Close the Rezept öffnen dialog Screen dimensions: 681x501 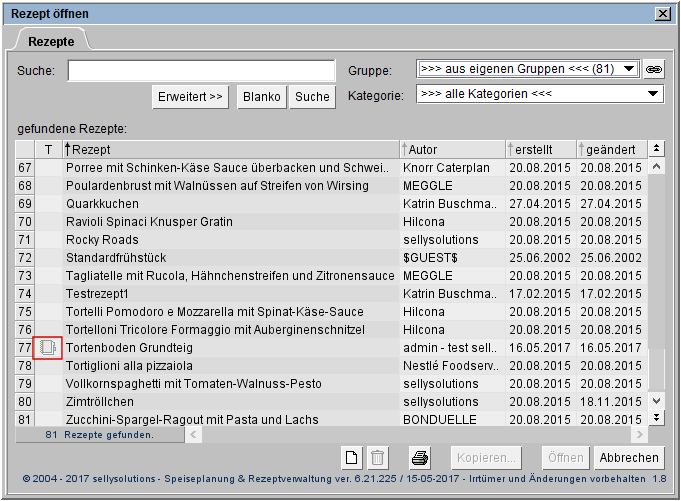click(662, 13)
